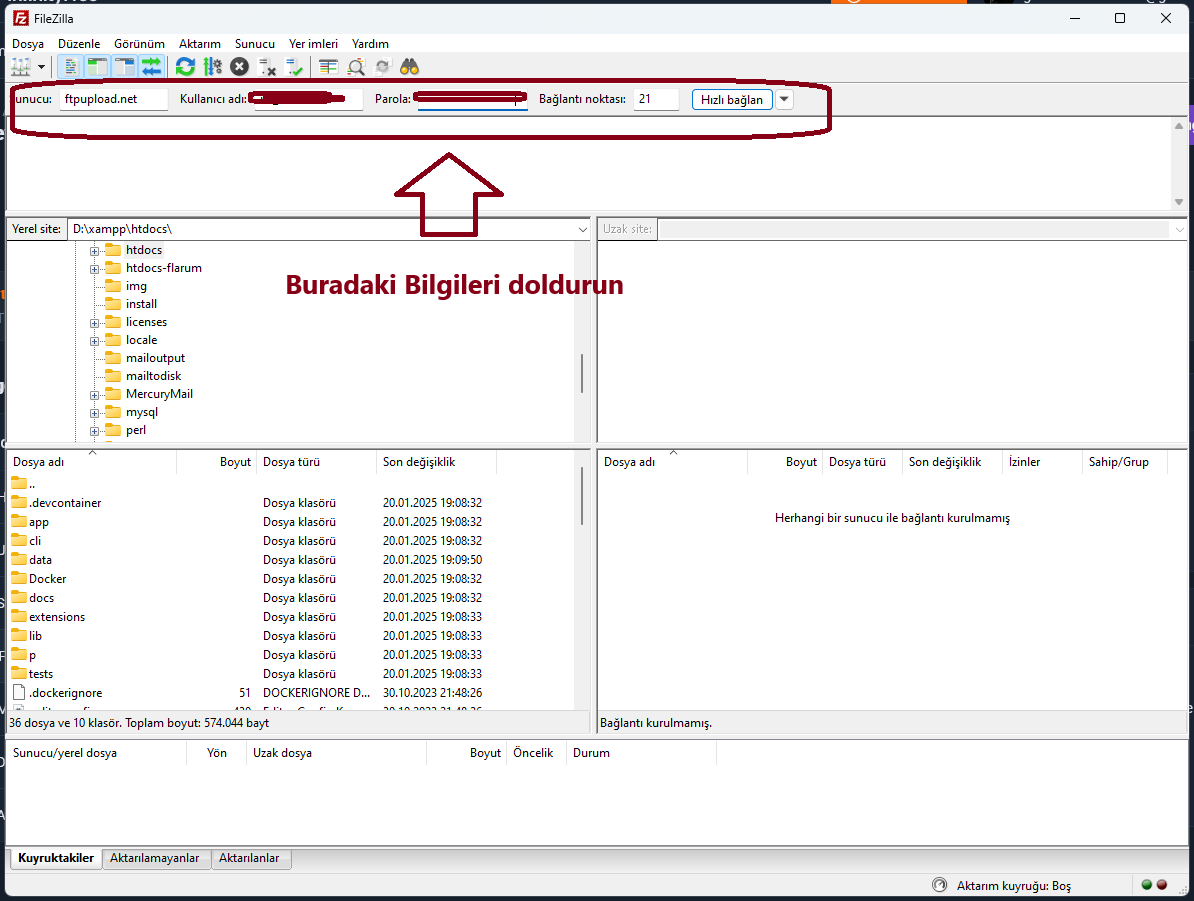Sort remote list by İzinler column

[x=1041, y=462]
